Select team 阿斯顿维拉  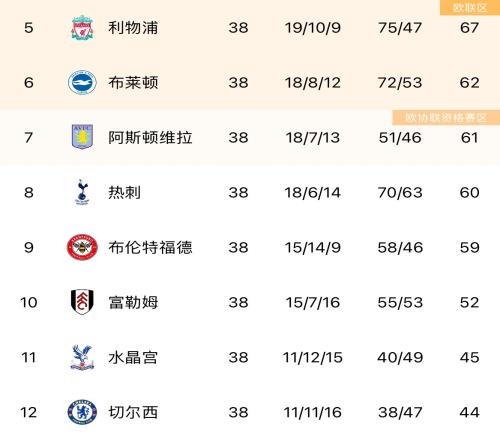[150, 137]
